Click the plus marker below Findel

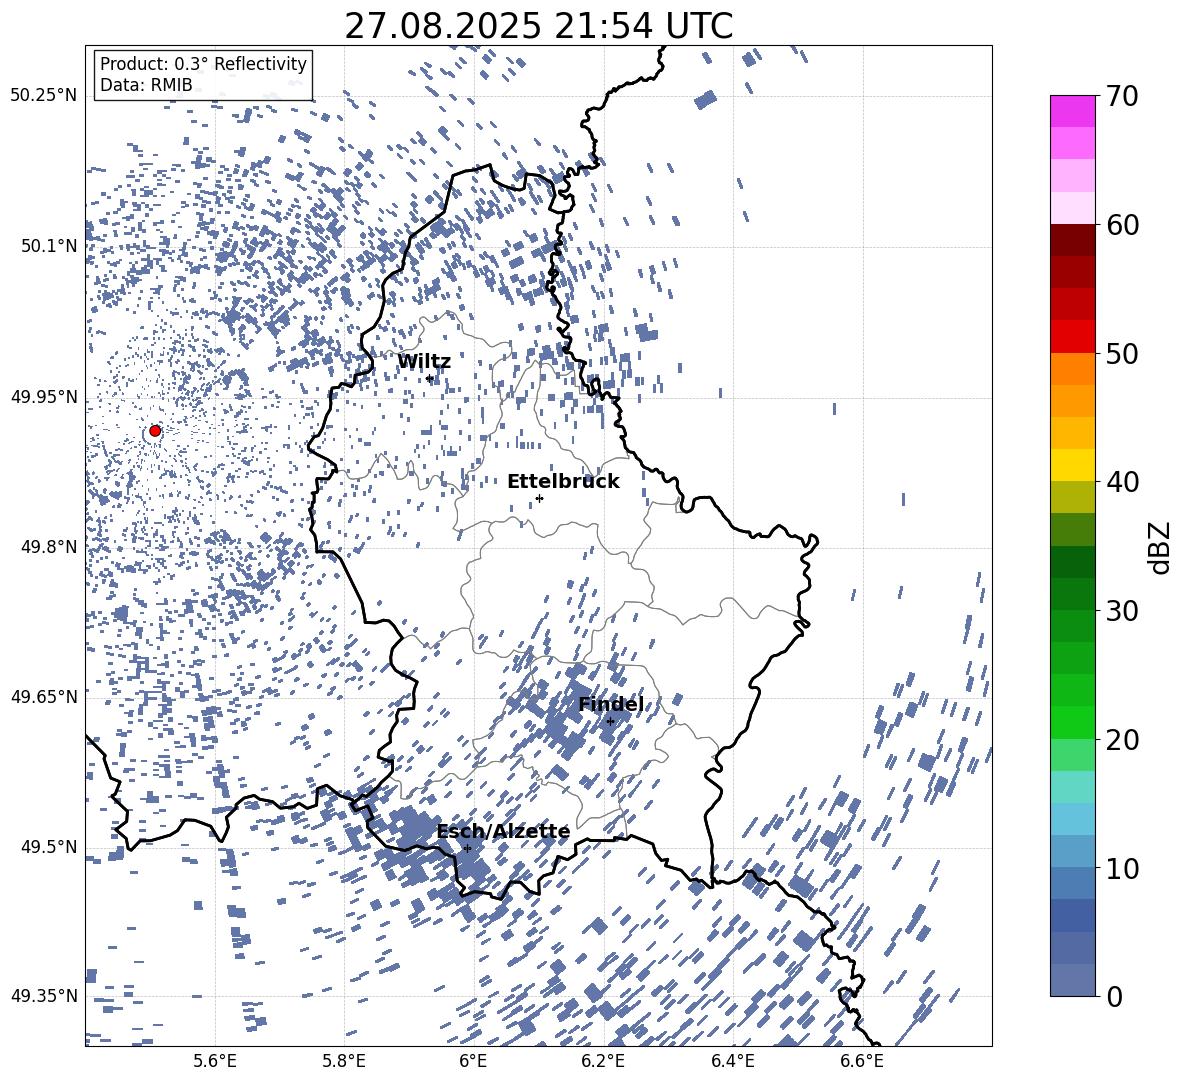tap(610, 722)
